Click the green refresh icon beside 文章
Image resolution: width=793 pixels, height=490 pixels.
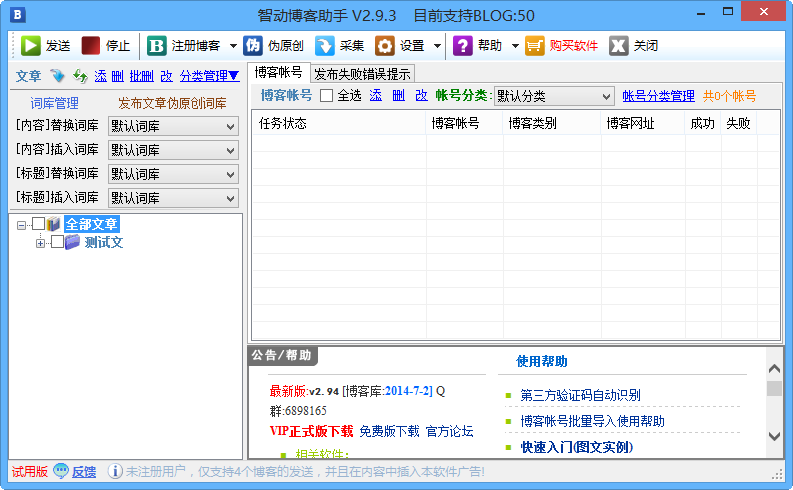(80, 76)
